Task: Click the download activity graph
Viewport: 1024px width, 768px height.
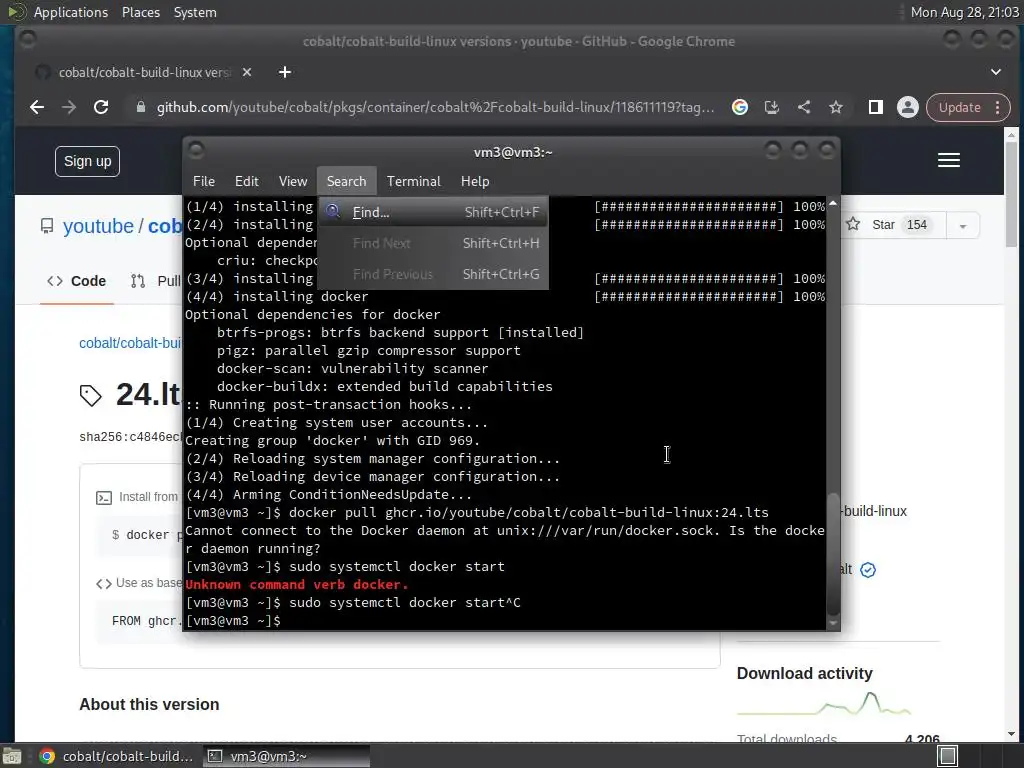Action: 824,704
